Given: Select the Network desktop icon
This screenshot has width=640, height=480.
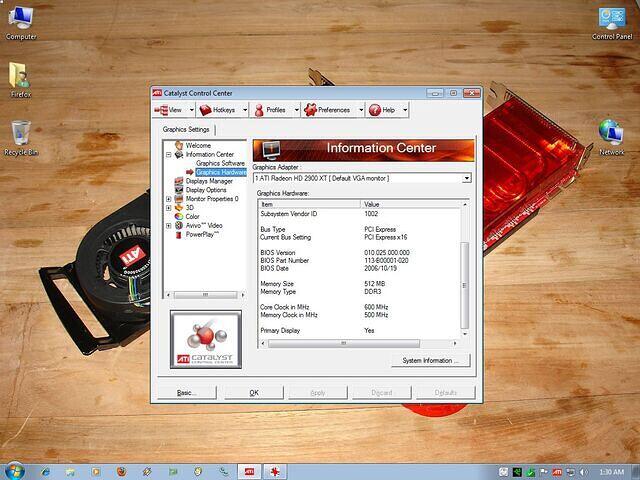Looking at the screenshot, I should pos(611,137).
